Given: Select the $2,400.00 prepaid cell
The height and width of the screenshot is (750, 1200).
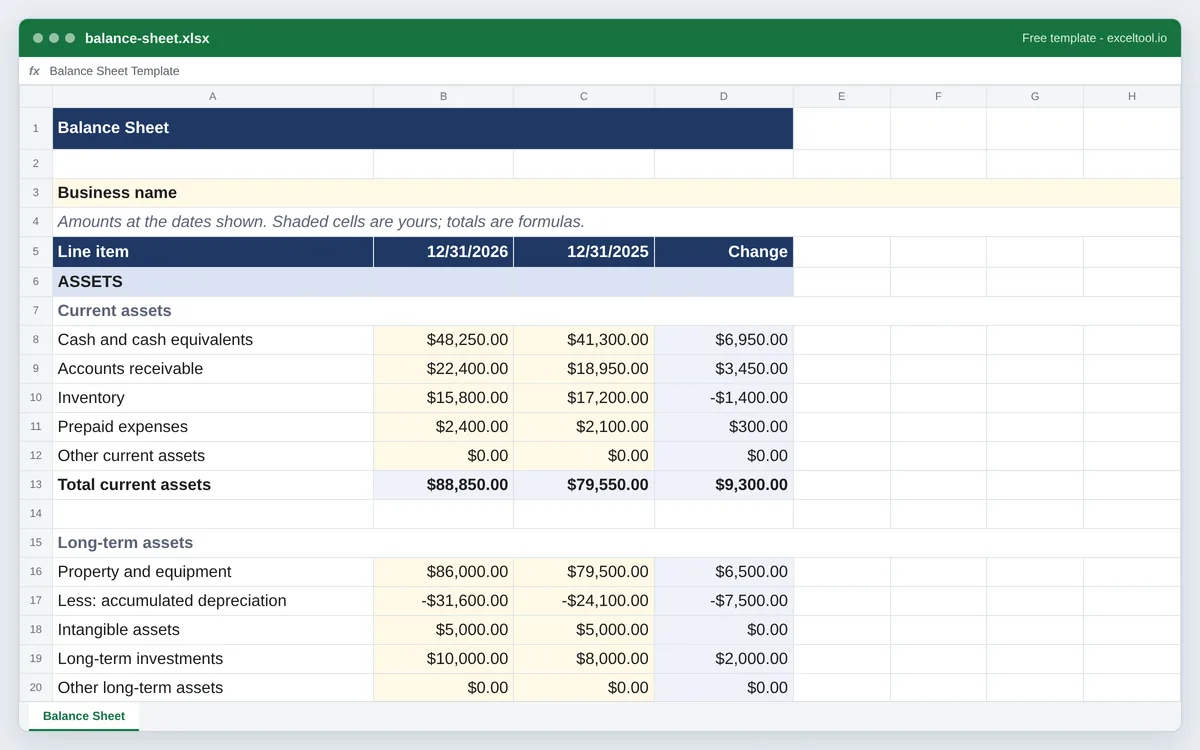Looking at the screenshot, I should [443, 427].
